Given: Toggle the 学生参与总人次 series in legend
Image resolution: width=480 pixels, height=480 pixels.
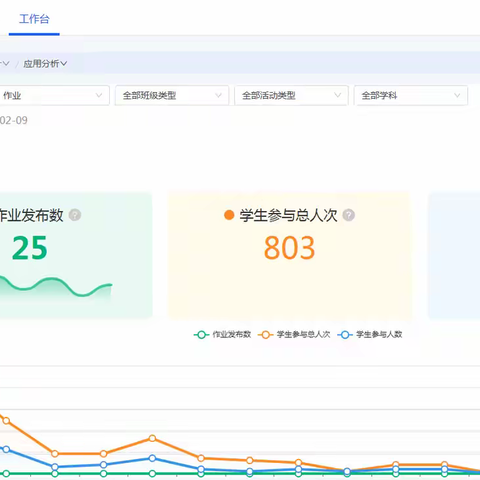Looking at the screenshot, I should click(x=294, y=334).
